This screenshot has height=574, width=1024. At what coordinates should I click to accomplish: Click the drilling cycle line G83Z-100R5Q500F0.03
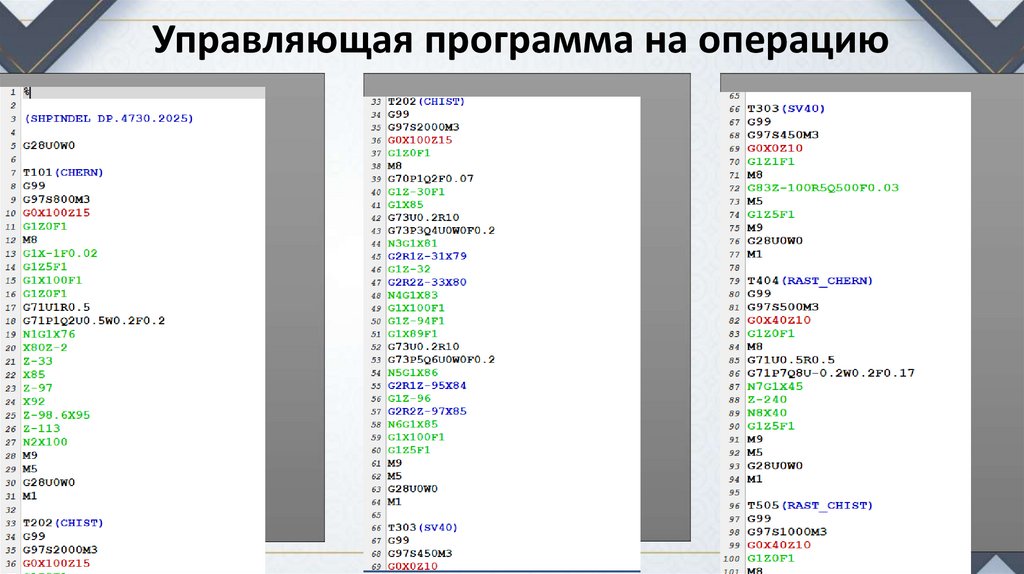pos(824,188)
